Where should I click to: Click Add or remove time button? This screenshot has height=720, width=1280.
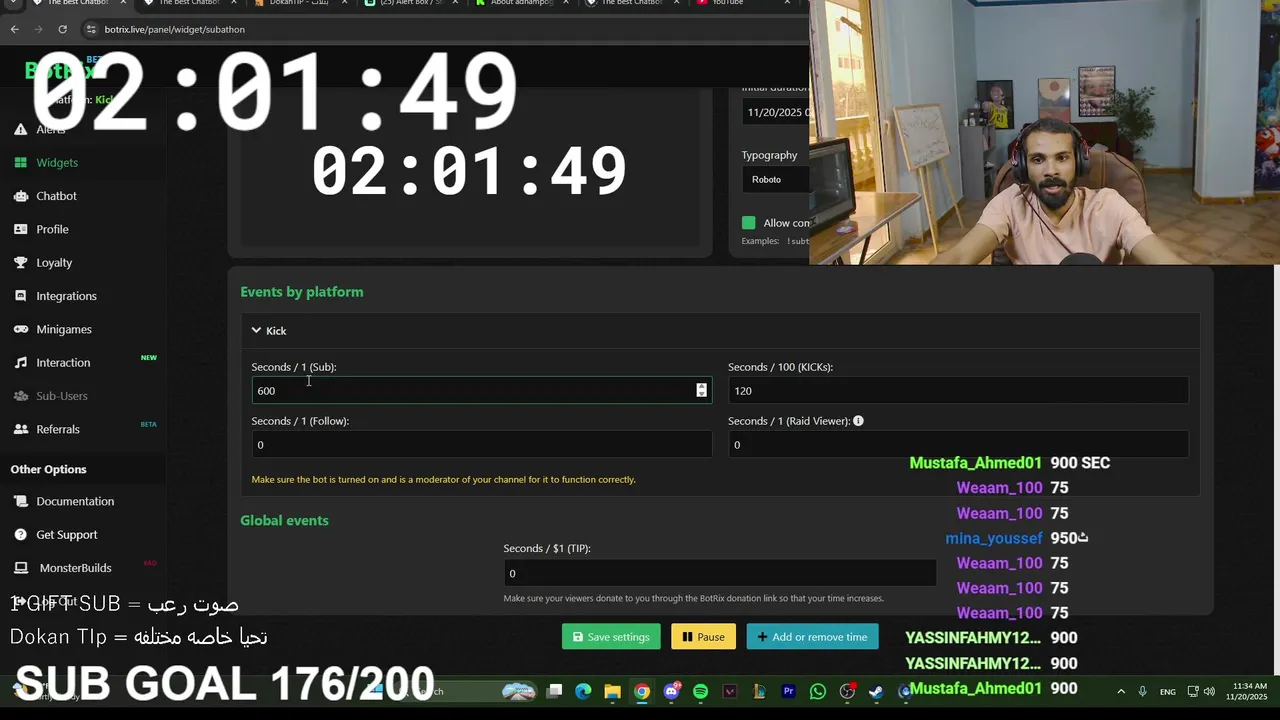(x=812, y=637)
